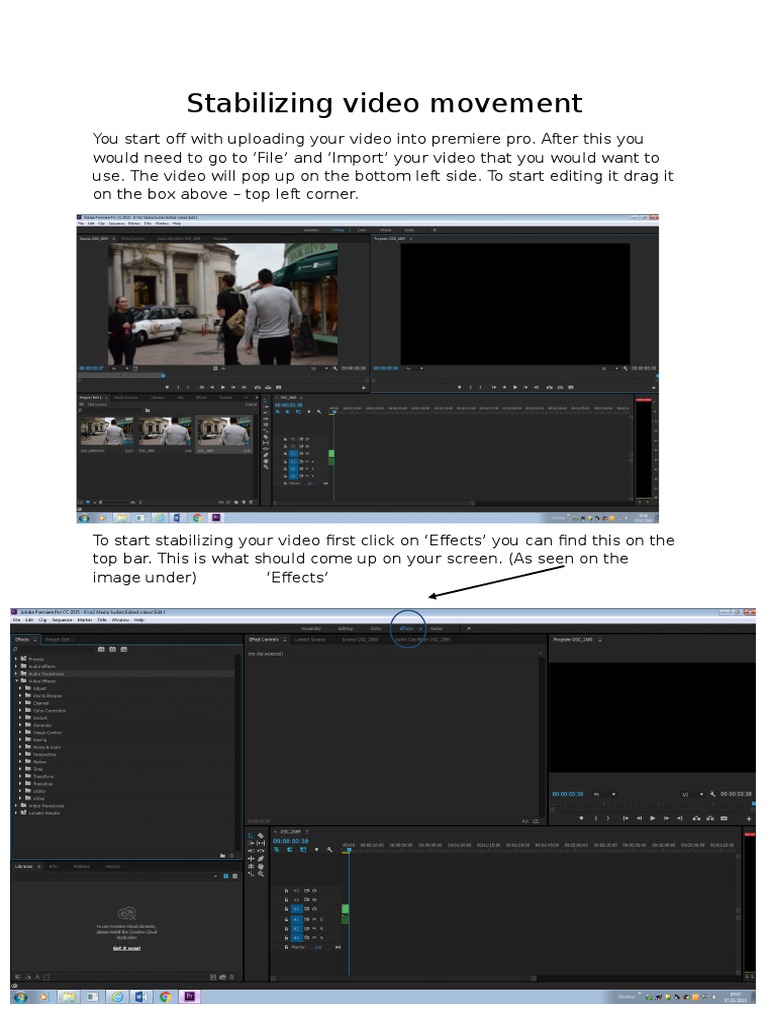The image size is (768, 1024).
Task: Filter effects by Accelerated Effects badge
Action: [101, 649]
